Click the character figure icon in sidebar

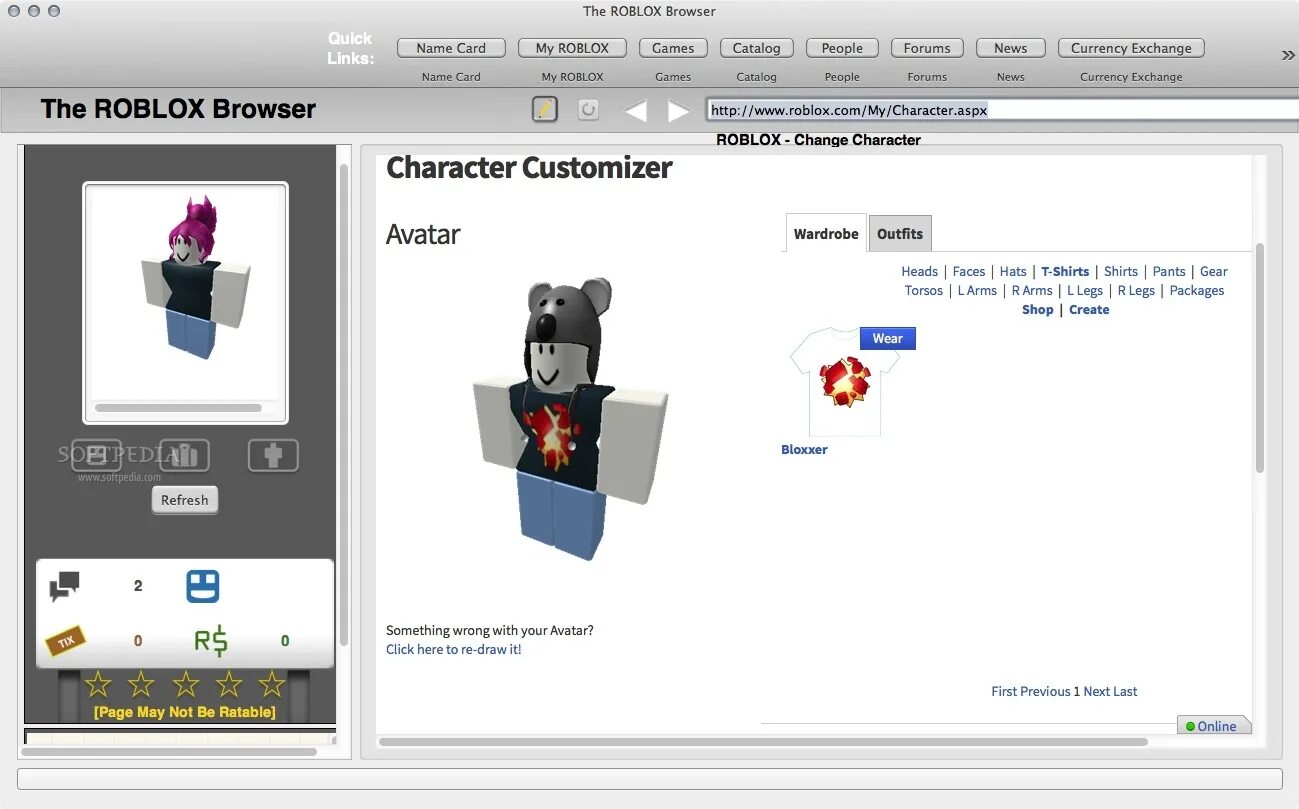coord(273,455)
